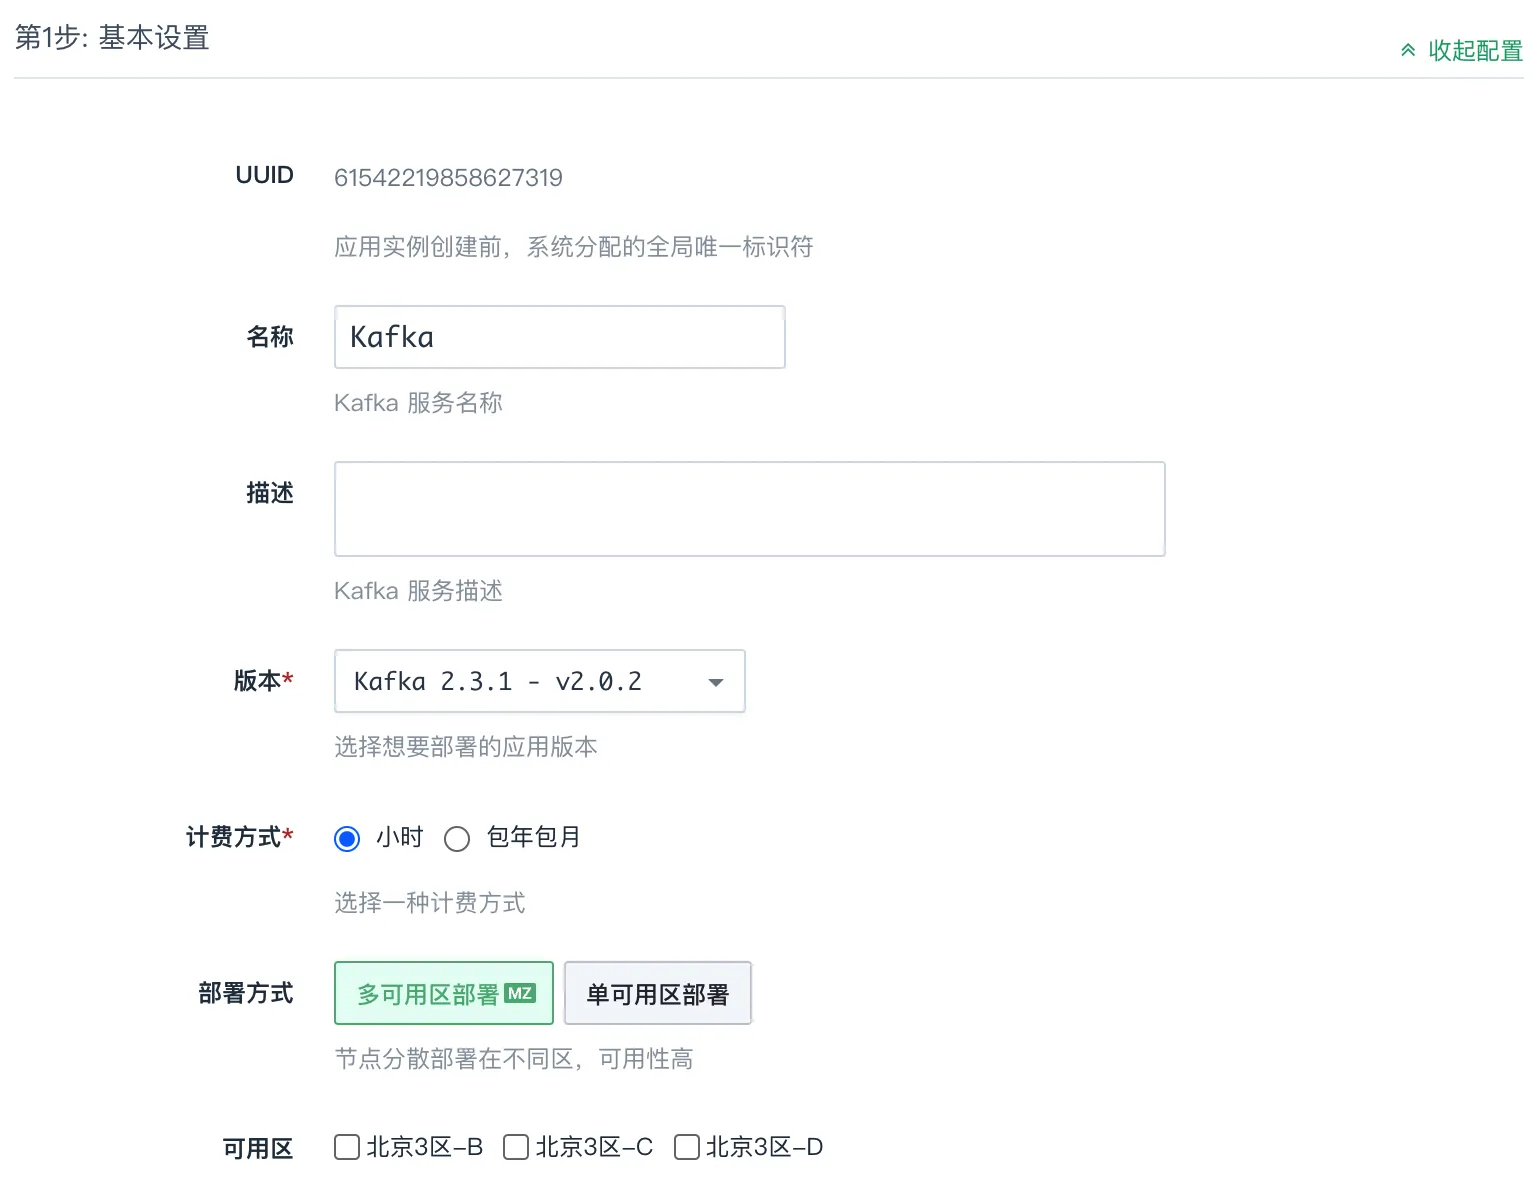Click the 第1步: 基本设置 heading
Viewport: 1538px width, 1184px height.
[112, 38]
